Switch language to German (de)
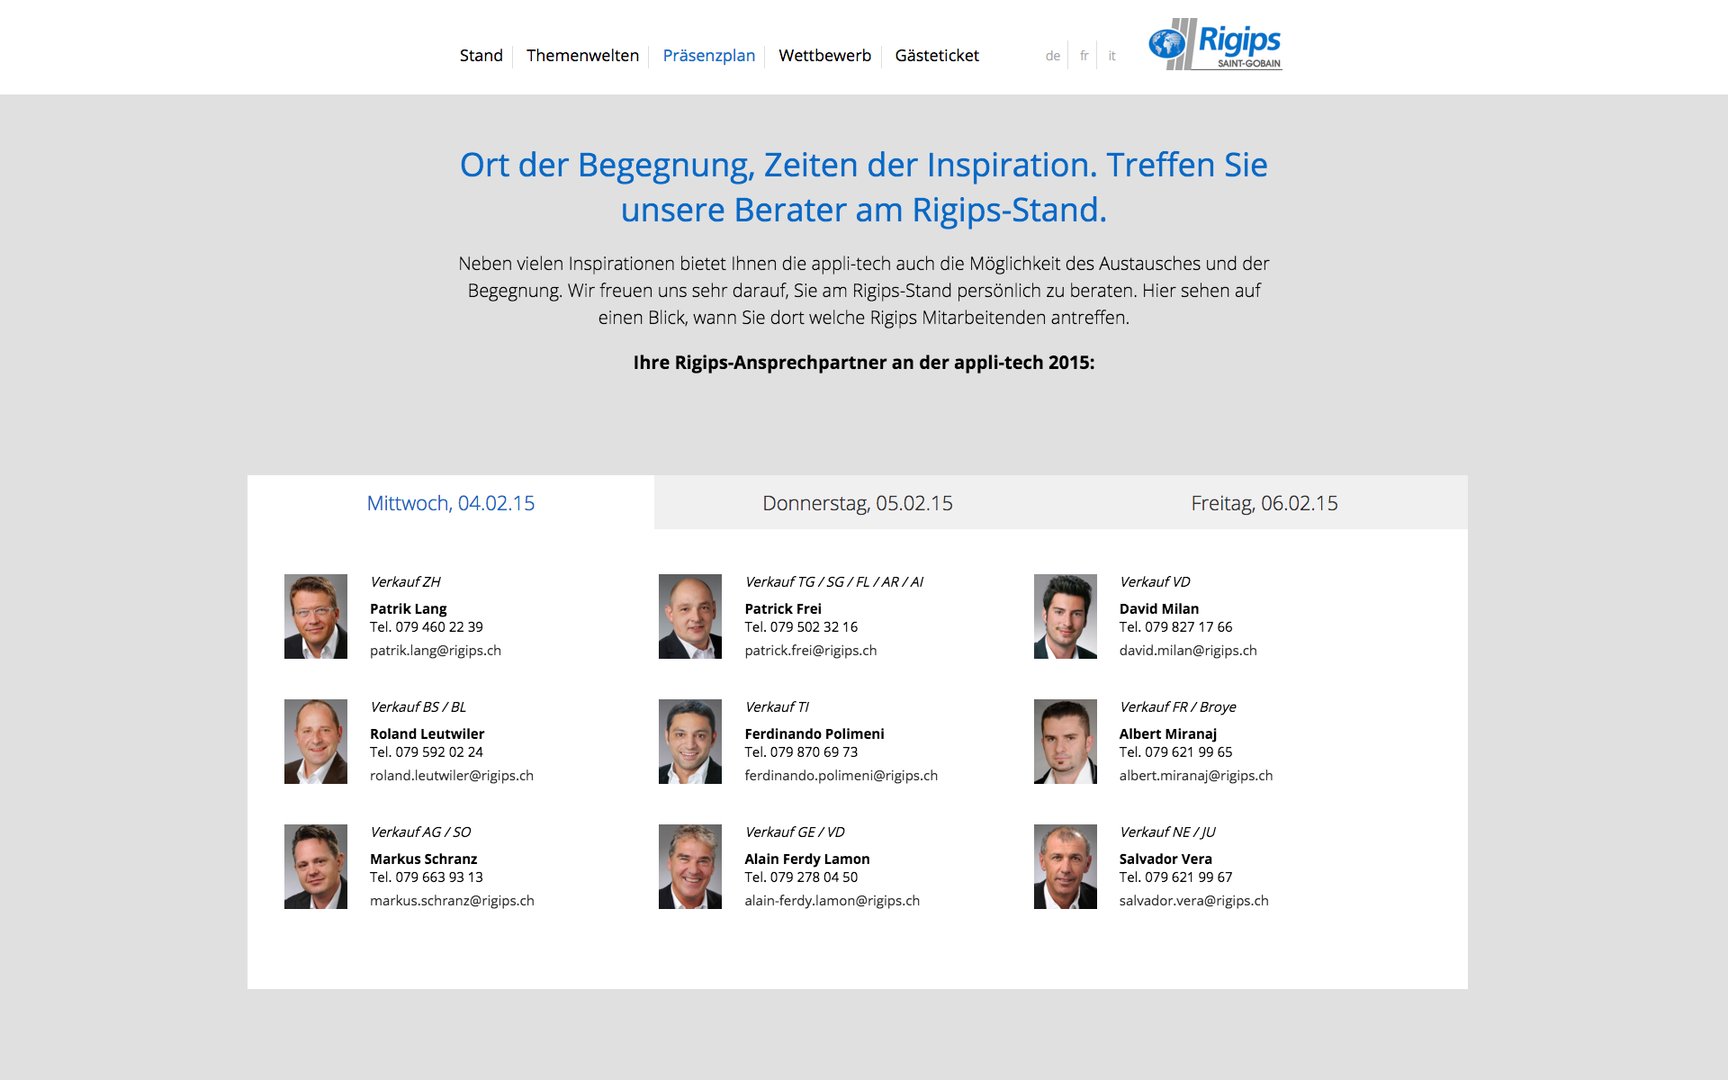1728x1080 pixels. (1053, 56)
